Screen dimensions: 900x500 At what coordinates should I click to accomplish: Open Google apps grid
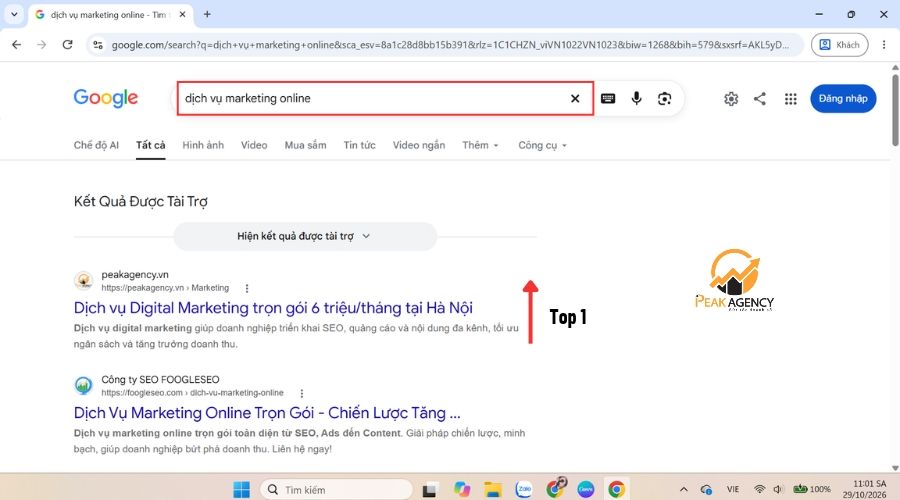[790, 99]
